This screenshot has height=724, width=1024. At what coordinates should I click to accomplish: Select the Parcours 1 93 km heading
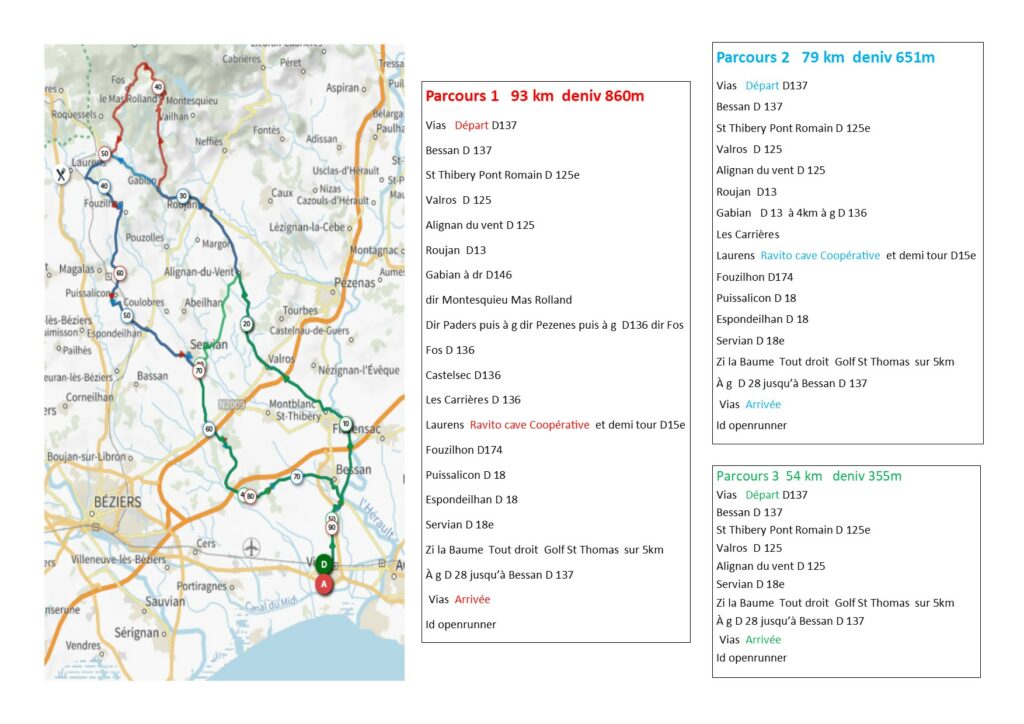click(534, 96)
